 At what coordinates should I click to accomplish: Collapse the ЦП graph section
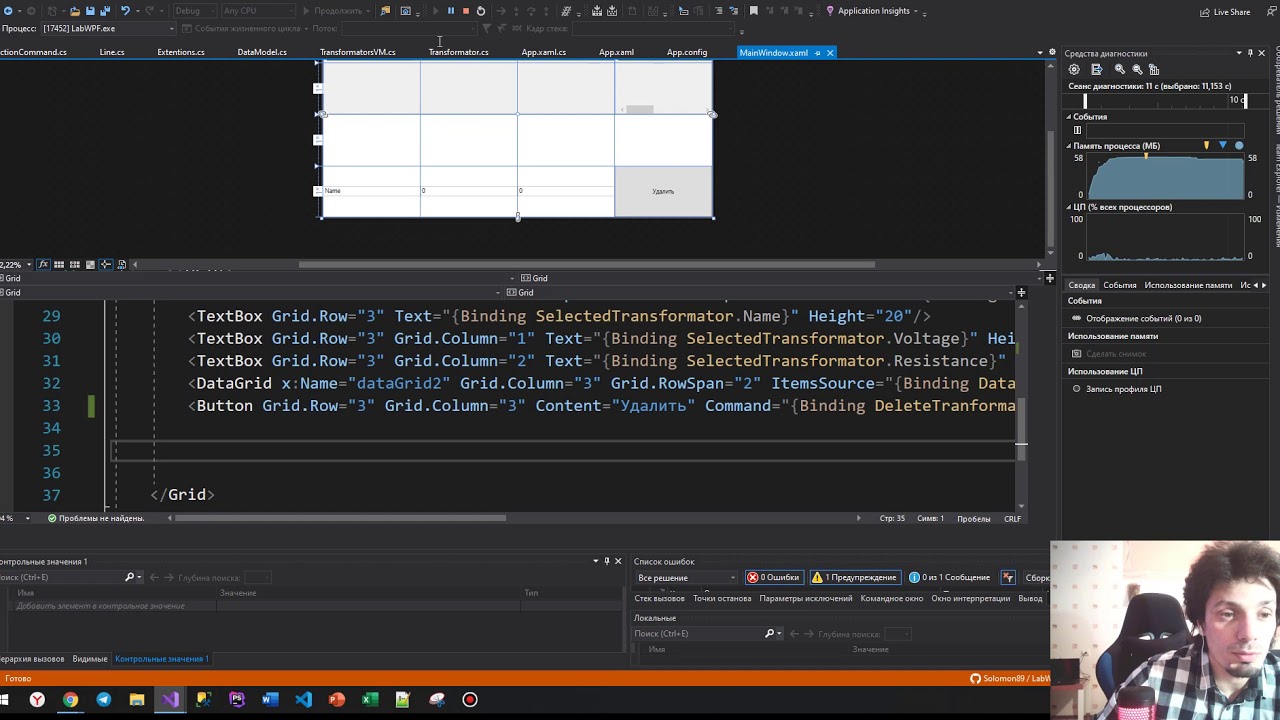coord(1069,207)
